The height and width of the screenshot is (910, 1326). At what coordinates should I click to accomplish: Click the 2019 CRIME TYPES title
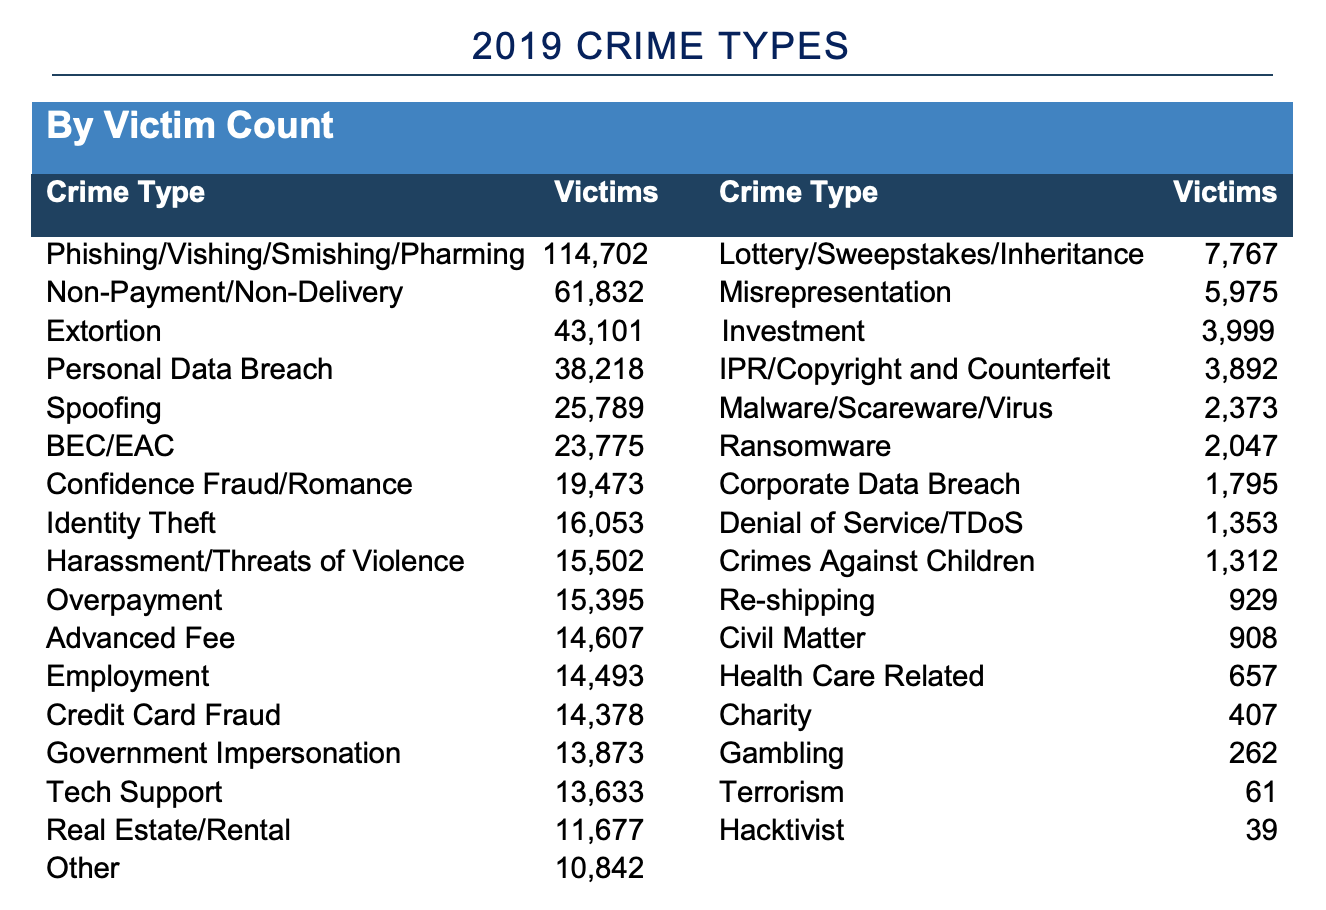coord(660,46)
